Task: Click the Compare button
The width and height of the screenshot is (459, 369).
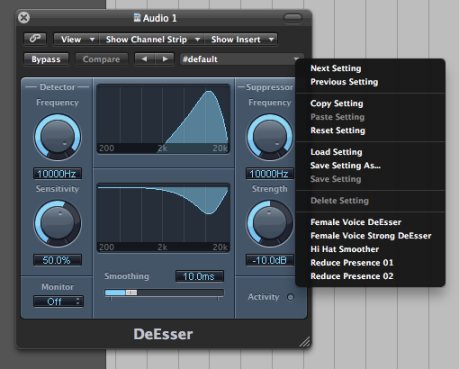Action: (101, 59)
